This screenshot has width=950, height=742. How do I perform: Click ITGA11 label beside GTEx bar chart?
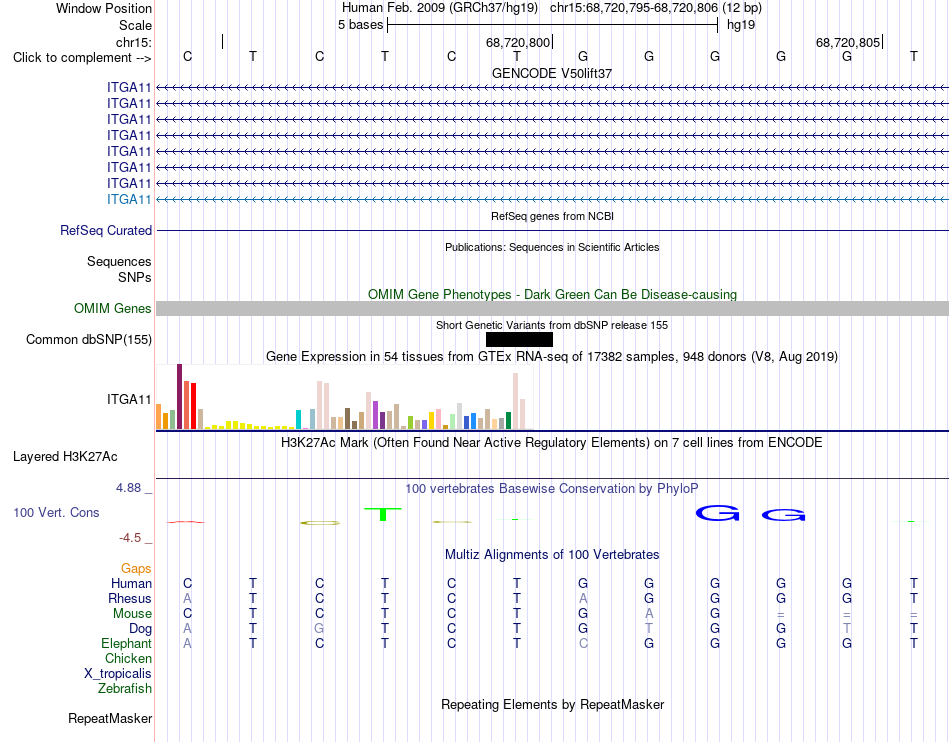click(129, 399)
